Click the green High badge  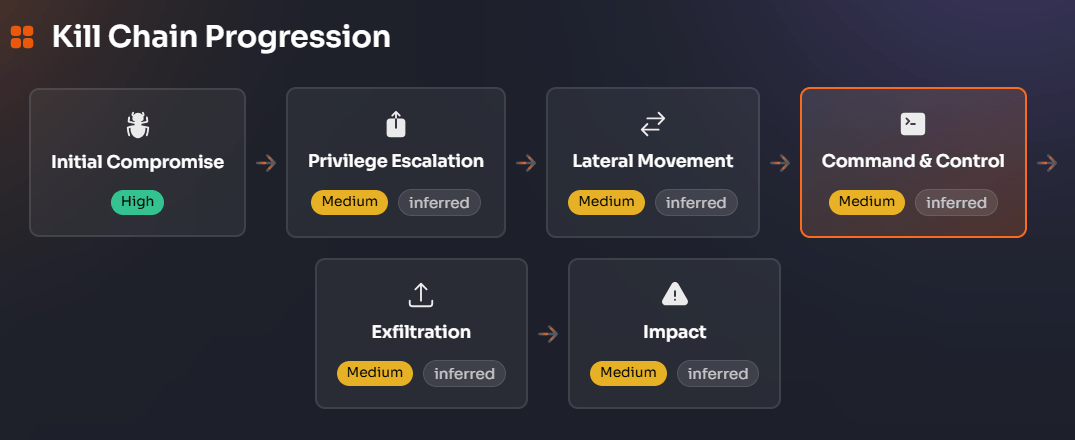[137, 202]
